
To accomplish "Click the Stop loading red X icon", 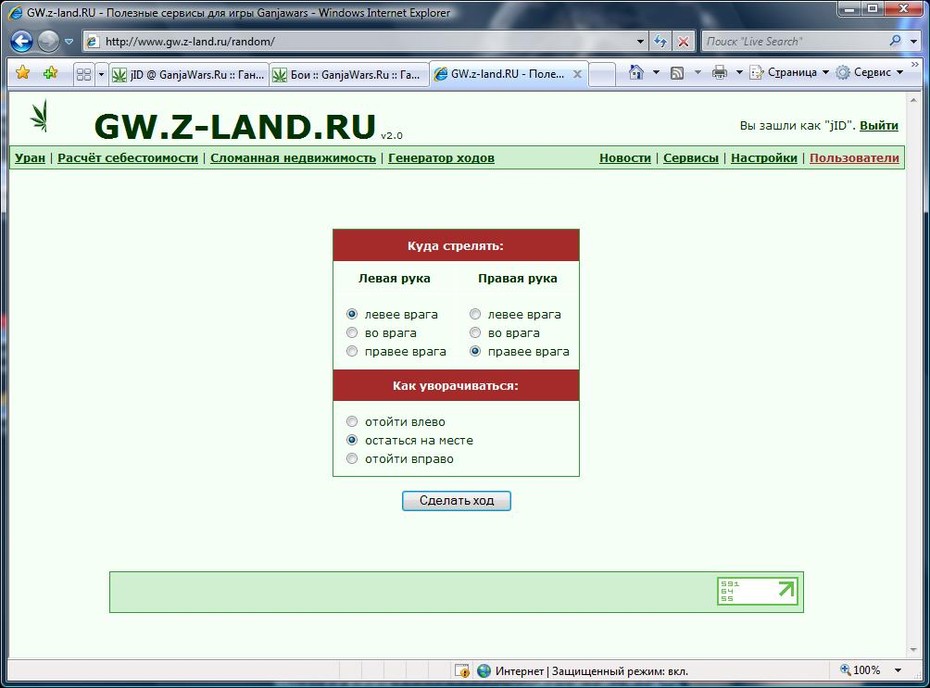I will (x=683, y=42).
